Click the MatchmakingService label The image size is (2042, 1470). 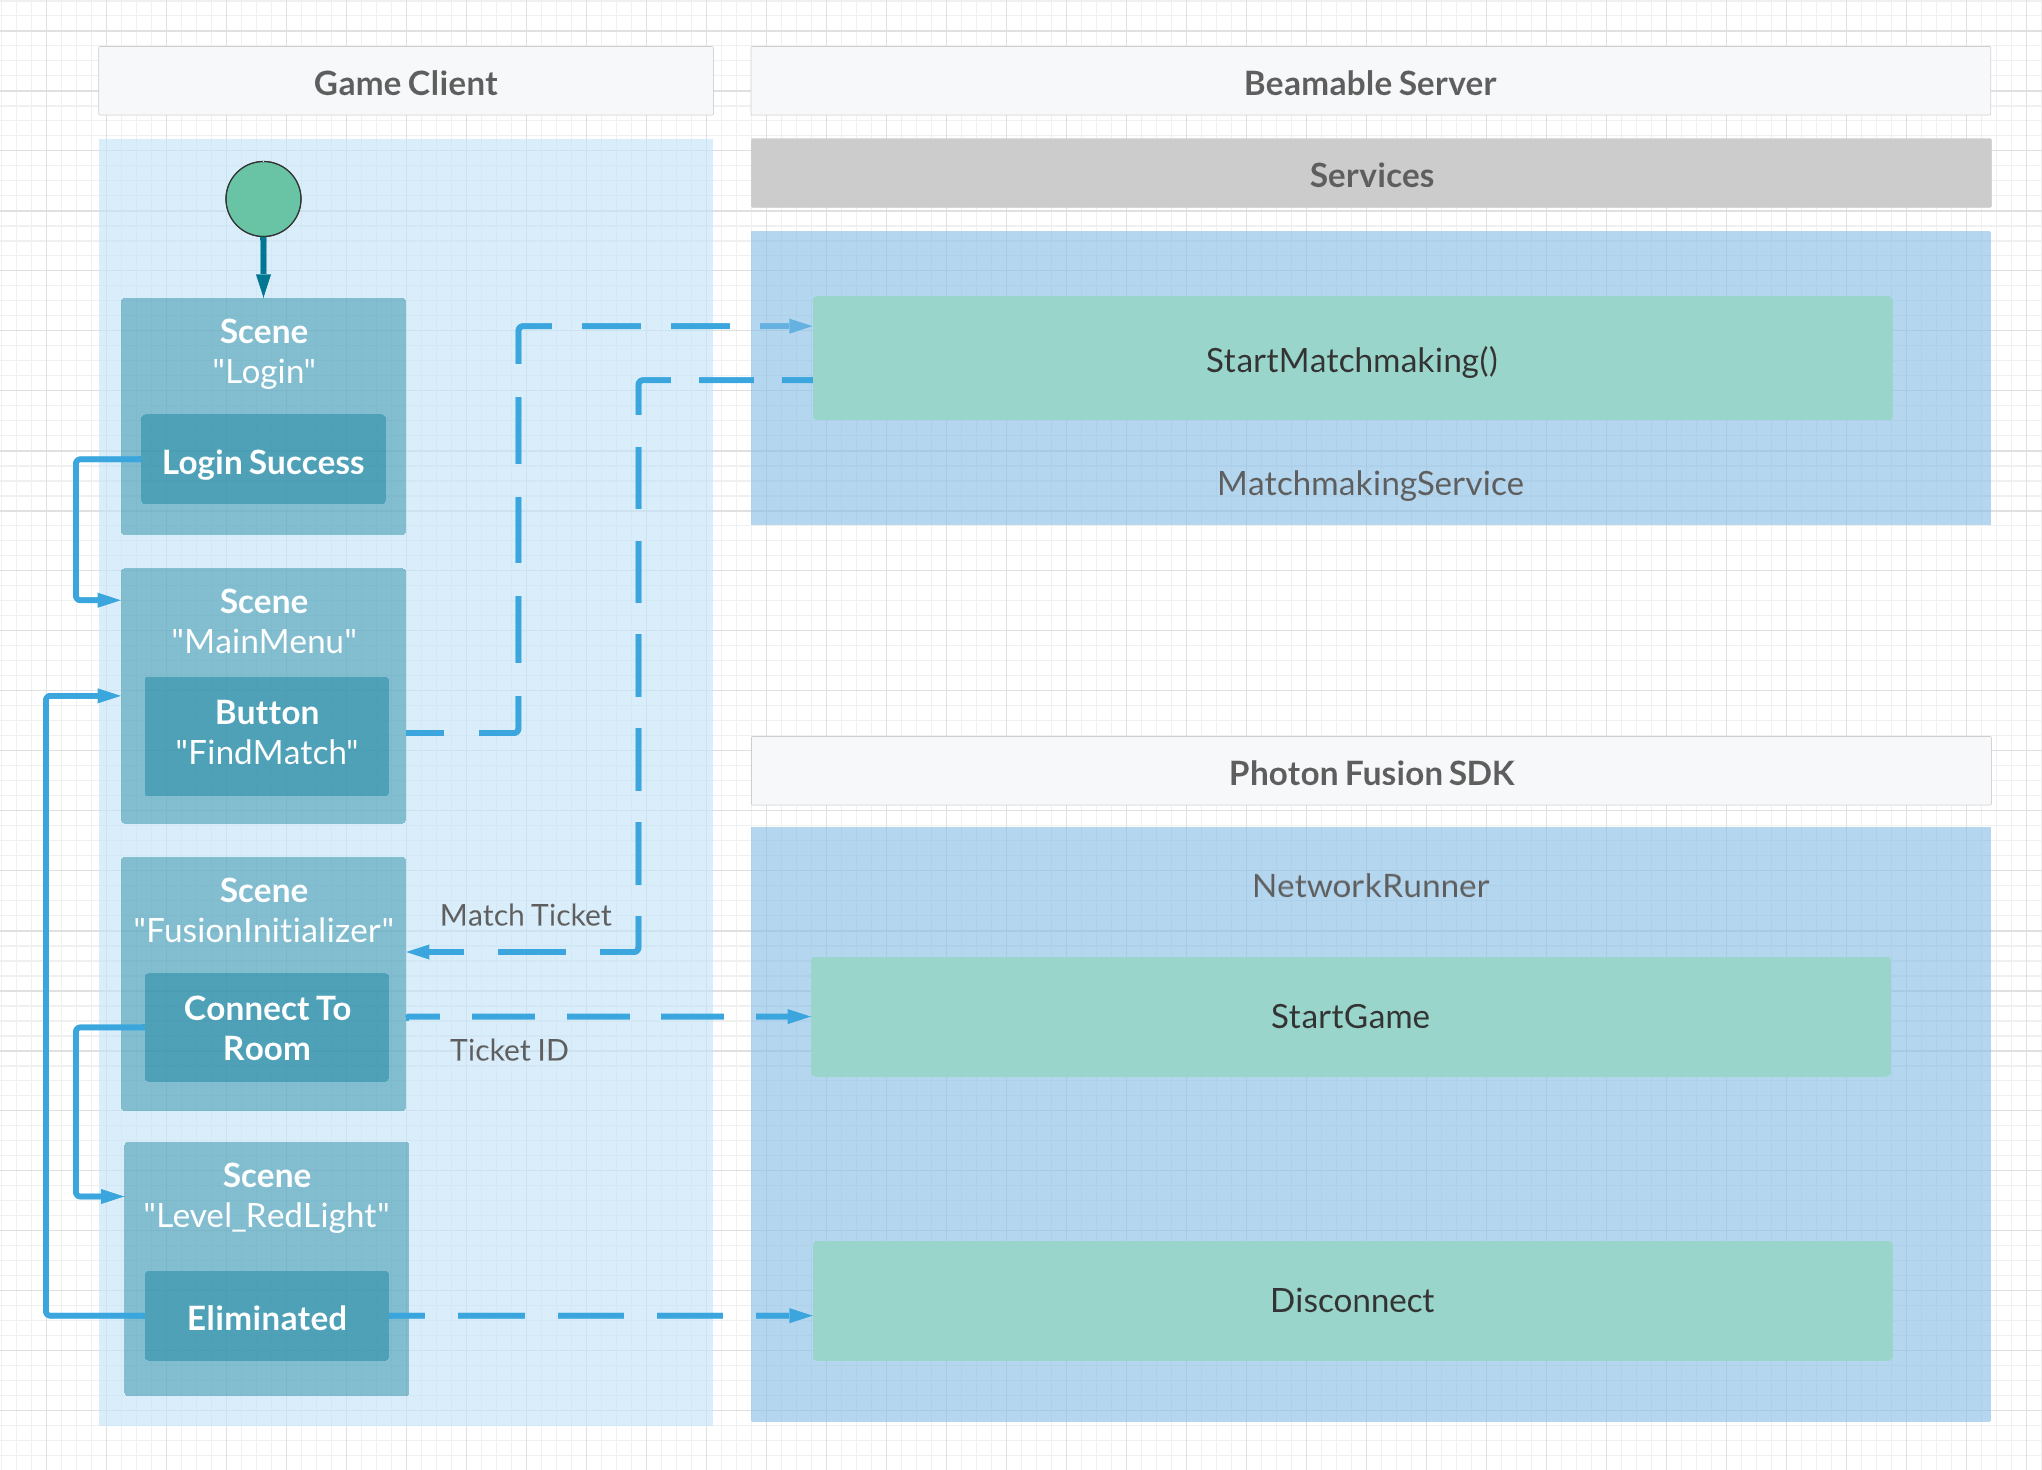1370,484
